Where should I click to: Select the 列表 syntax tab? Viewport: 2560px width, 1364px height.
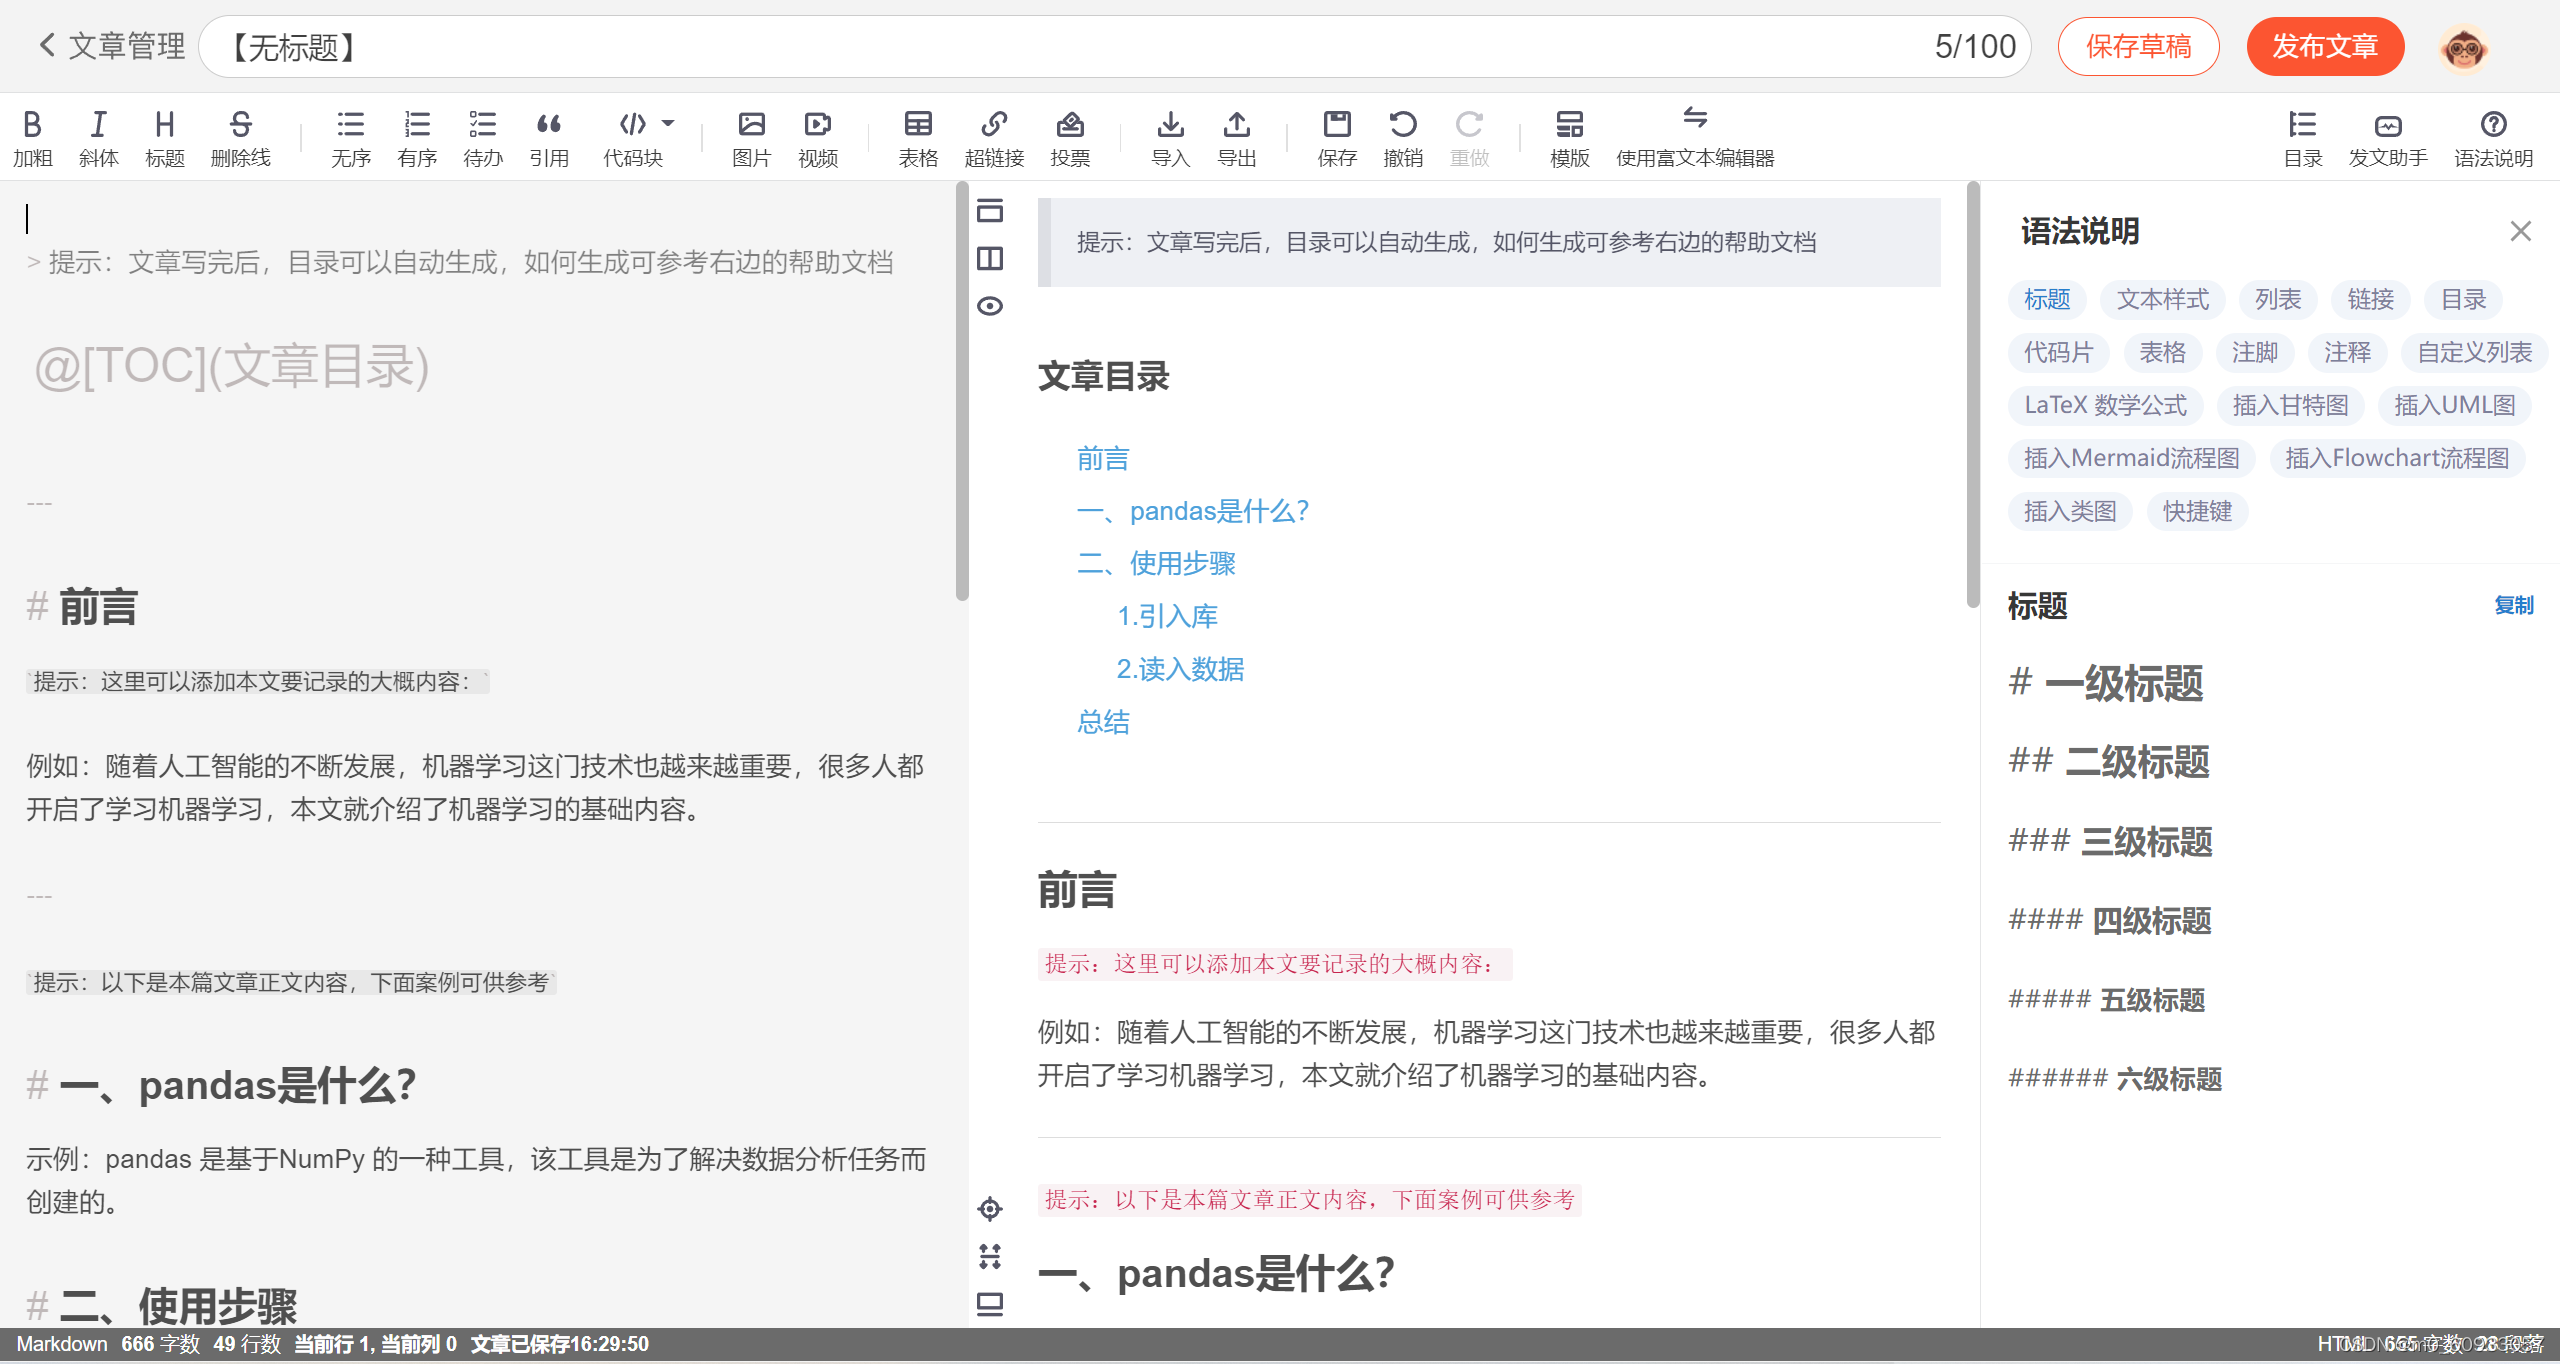coord(2278,299)
